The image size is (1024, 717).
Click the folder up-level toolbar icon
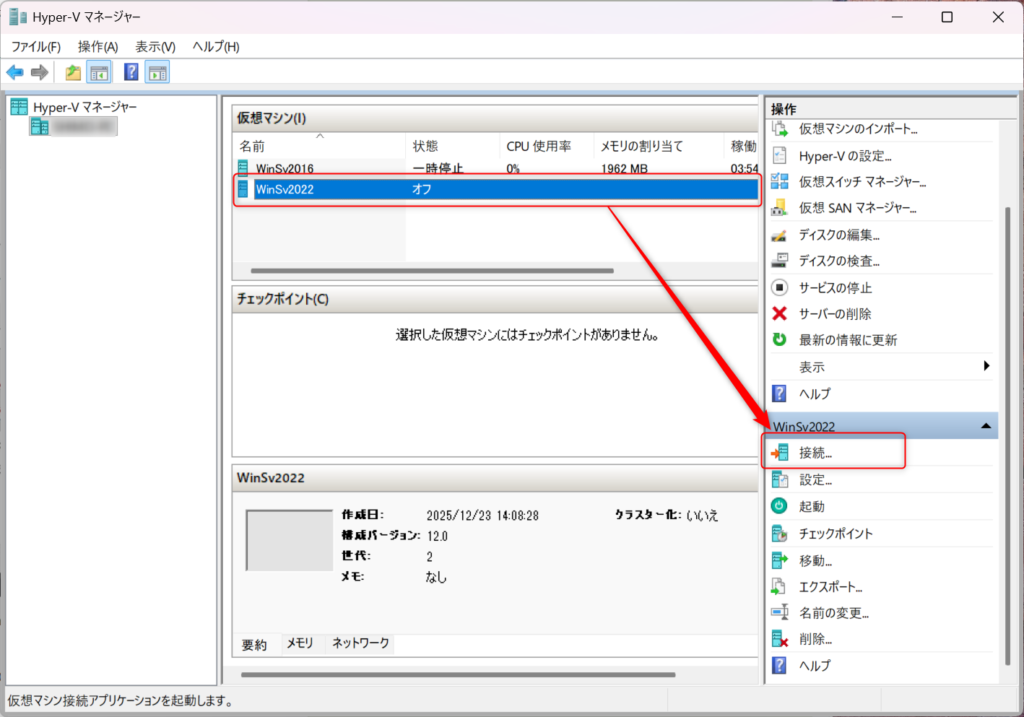click(x=73, y=72)
